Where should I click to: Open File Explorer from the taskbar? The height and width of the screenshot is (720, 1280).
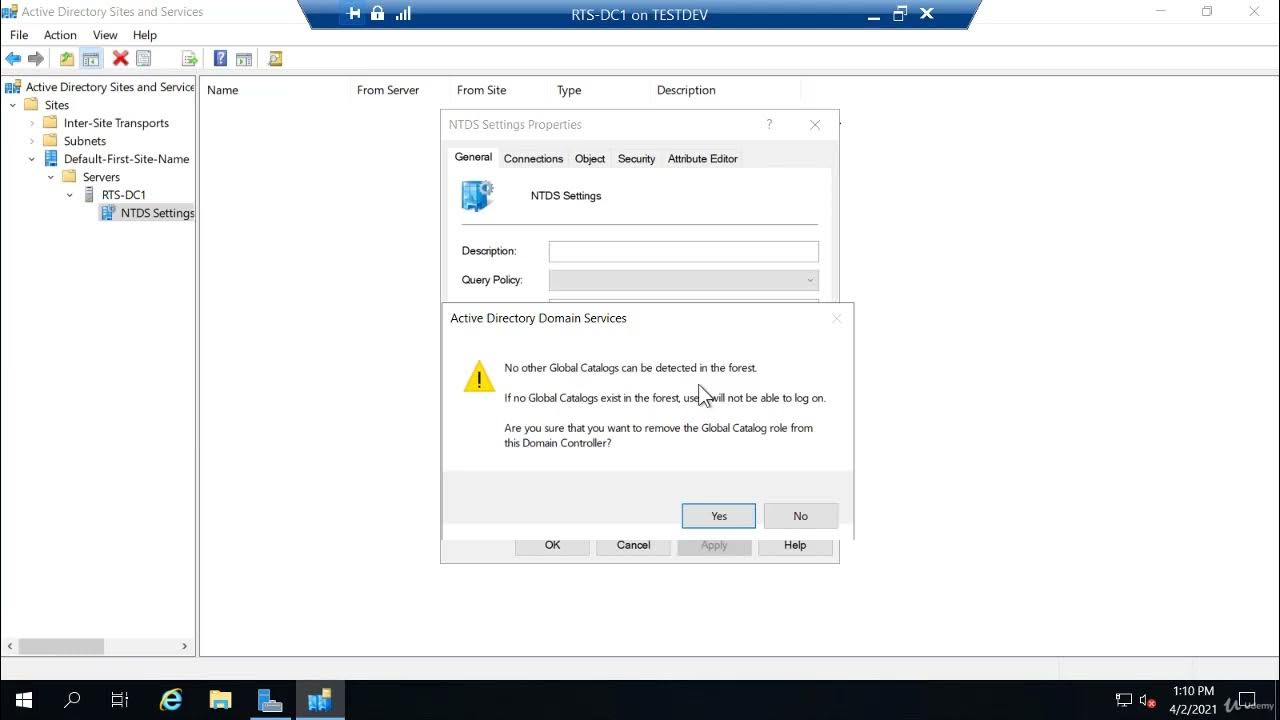coord(221,700)
